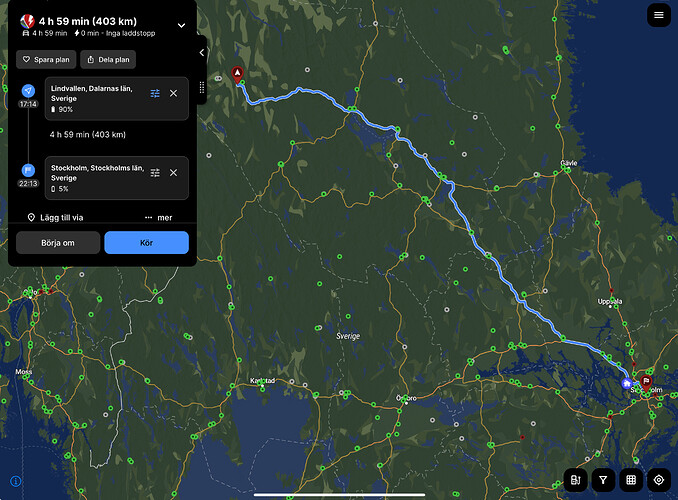
Task: Click the Moss city label
Action: [23, 372]
